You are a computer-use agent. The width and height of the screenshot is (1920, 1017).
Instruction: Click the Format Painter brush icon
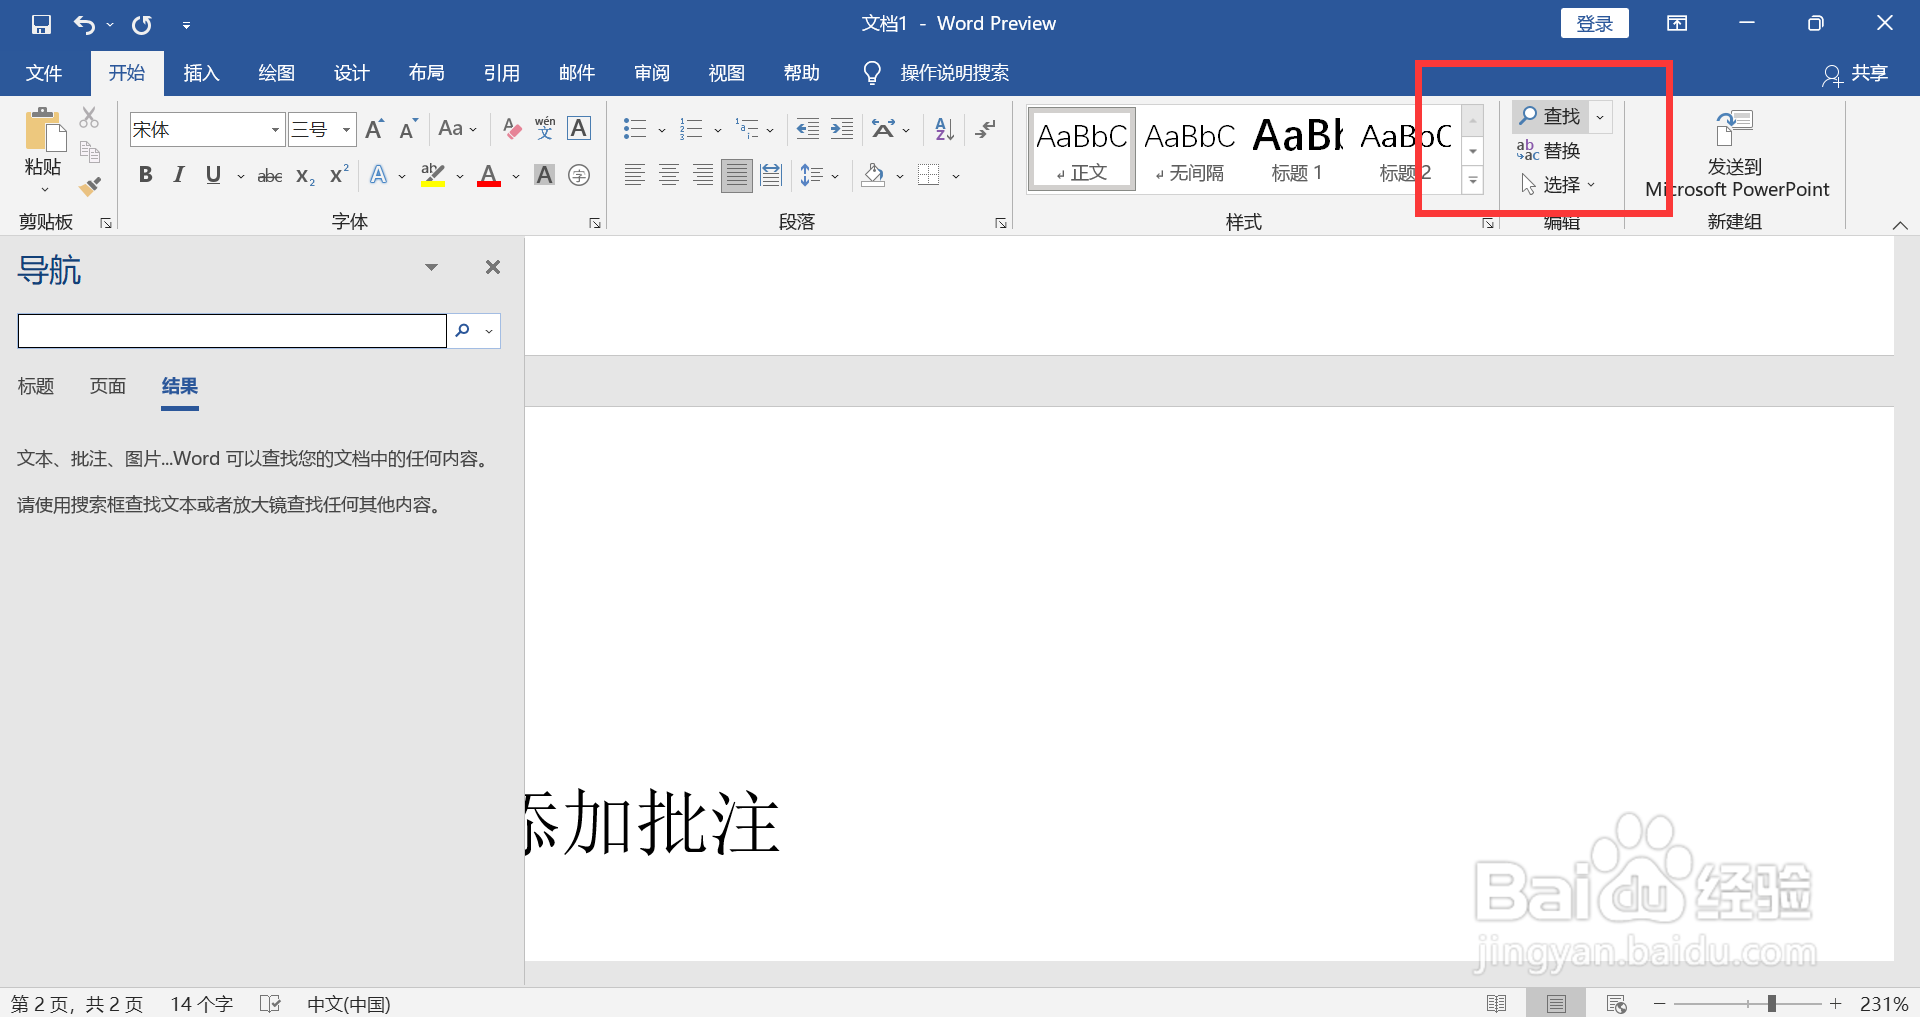[x=90, y=186]
